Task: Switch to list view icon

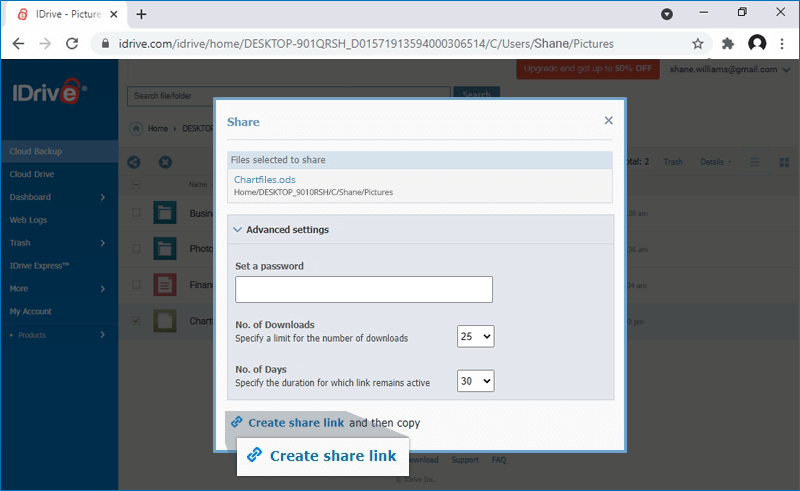Action: pyautogui.click(x=755, y=162)
